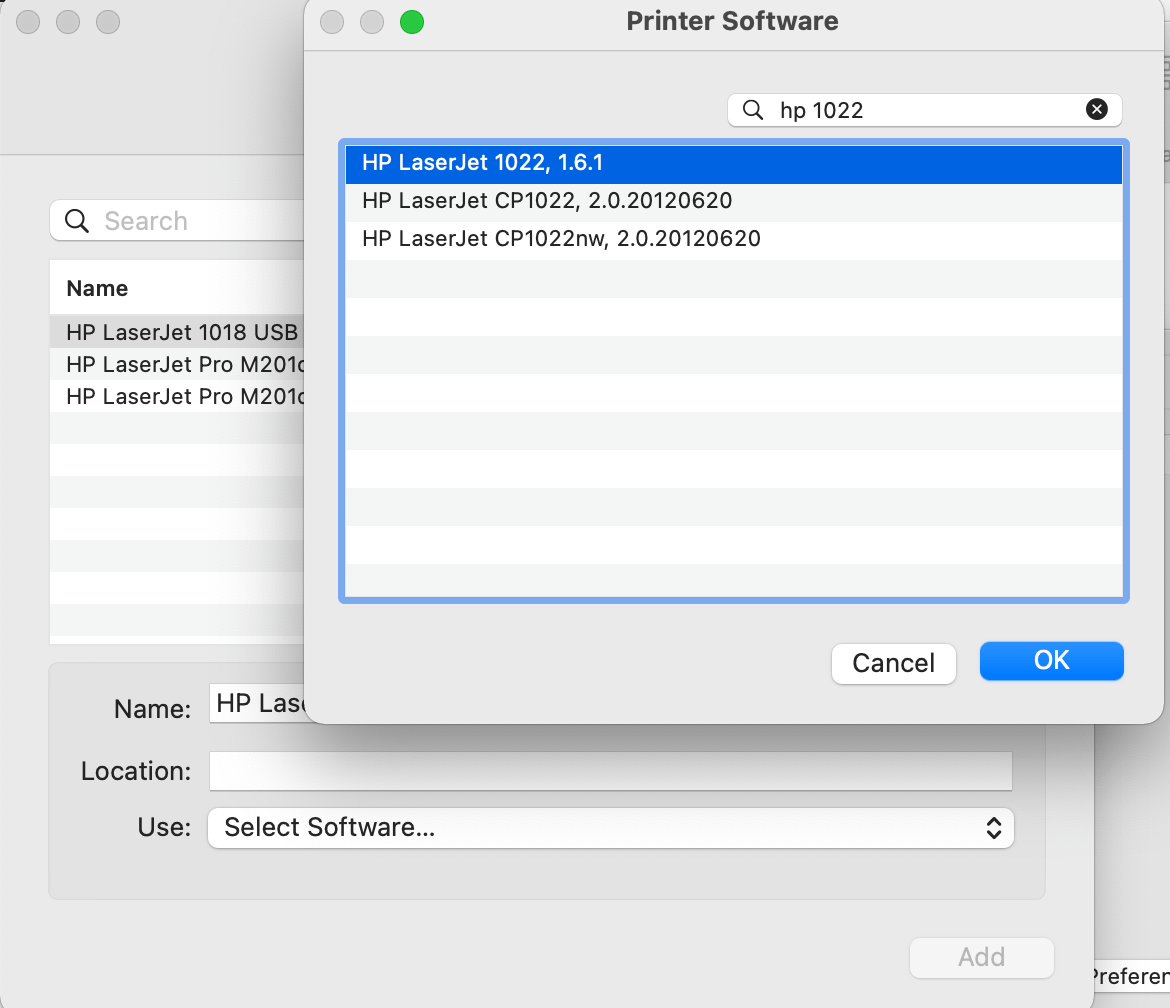Zoom the Printer Software window with green button
The image size is (1170, 1008).
click(x=412, y=22)
